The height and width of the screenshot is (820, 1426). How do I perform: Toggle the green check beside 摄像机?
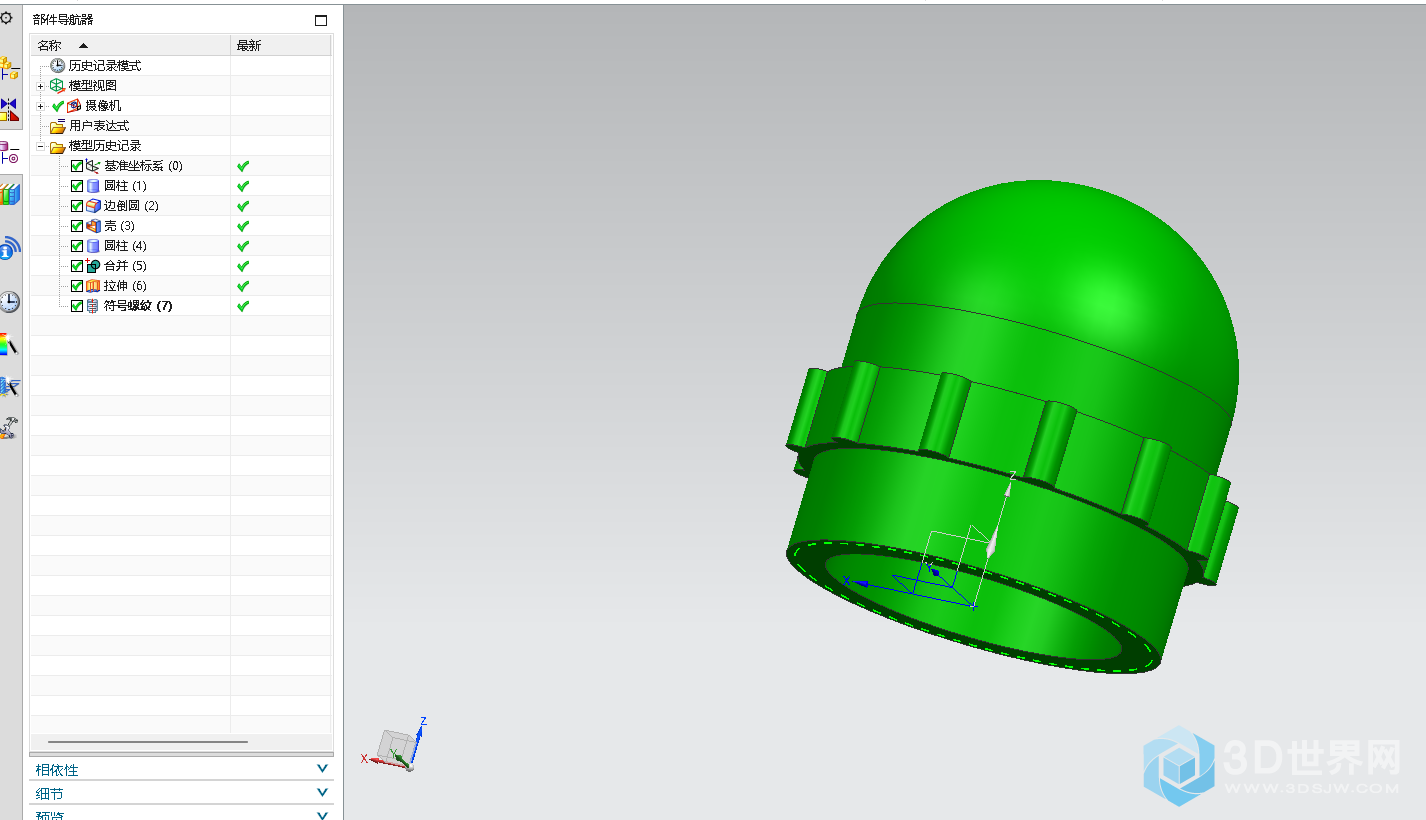[58, 106]
